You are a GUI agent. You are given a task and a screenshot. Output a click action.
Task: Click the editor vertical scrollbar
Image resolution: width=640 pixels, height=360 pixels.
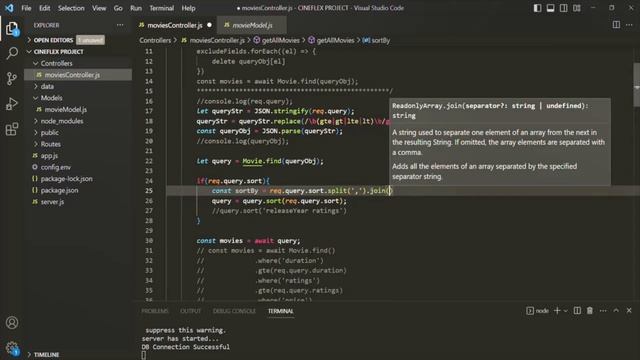[636, 84]
